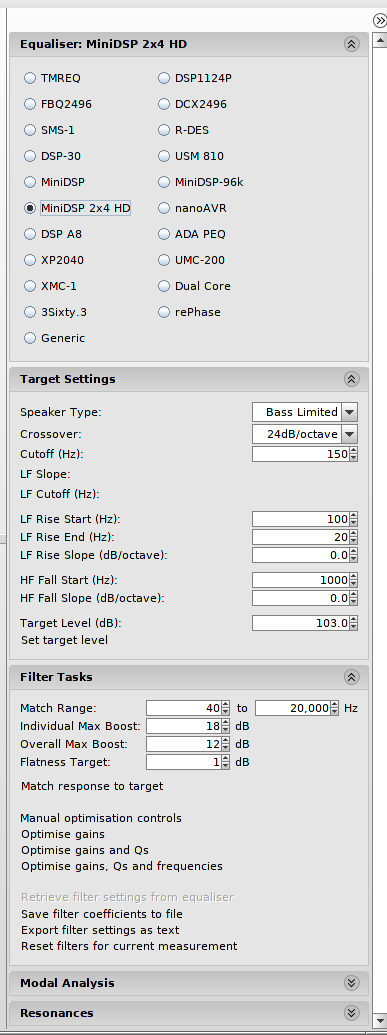Screen dimensions: 387x1035
Task: Click Export filter settings as text
Action: 100,930
